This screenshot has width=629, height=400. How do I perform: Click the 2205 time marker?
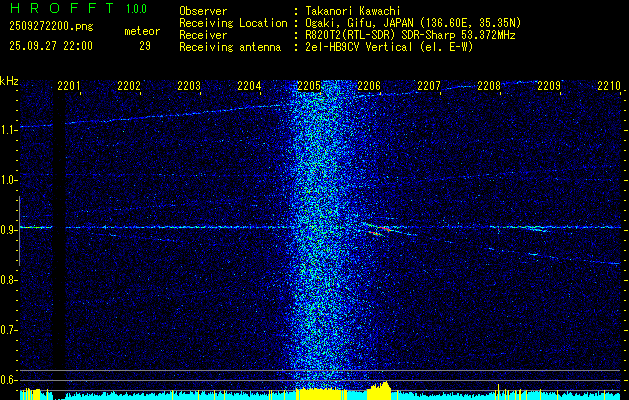[x=309, y=85]
